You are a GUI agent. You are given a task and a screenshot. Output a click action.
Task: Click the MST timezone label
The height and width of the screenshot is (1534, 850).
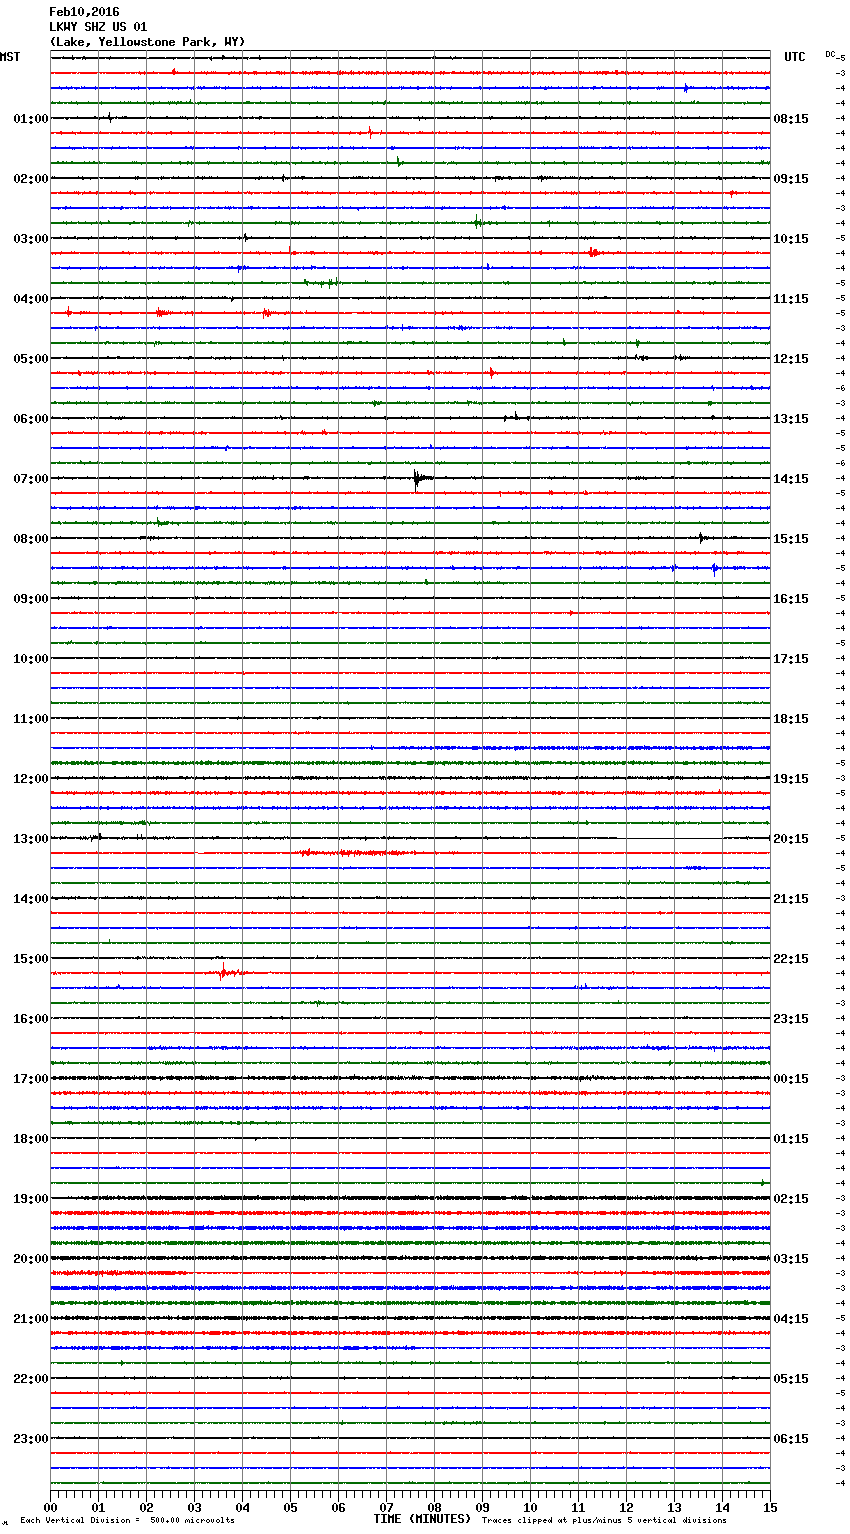tap(10, 57)
